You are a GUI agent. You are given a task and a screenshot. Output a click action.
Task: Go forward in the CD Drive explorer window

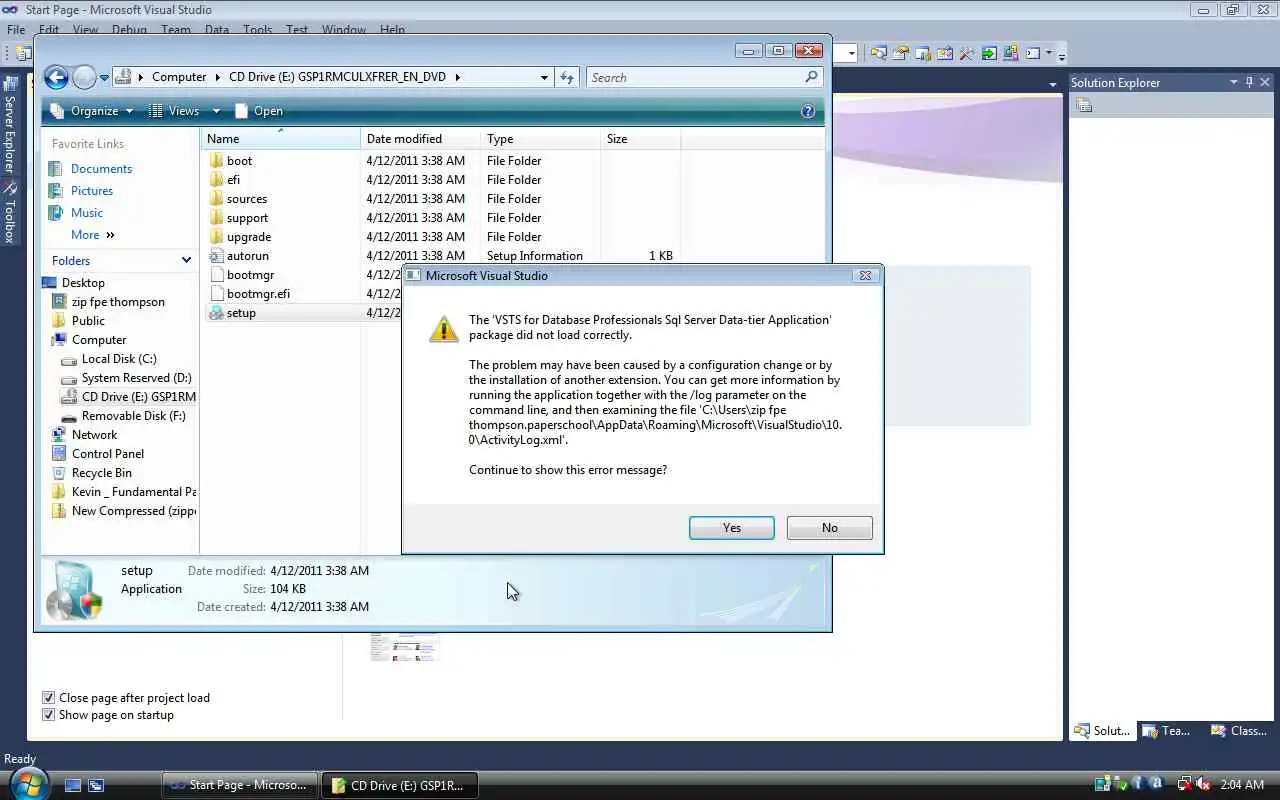coord(84,77)
